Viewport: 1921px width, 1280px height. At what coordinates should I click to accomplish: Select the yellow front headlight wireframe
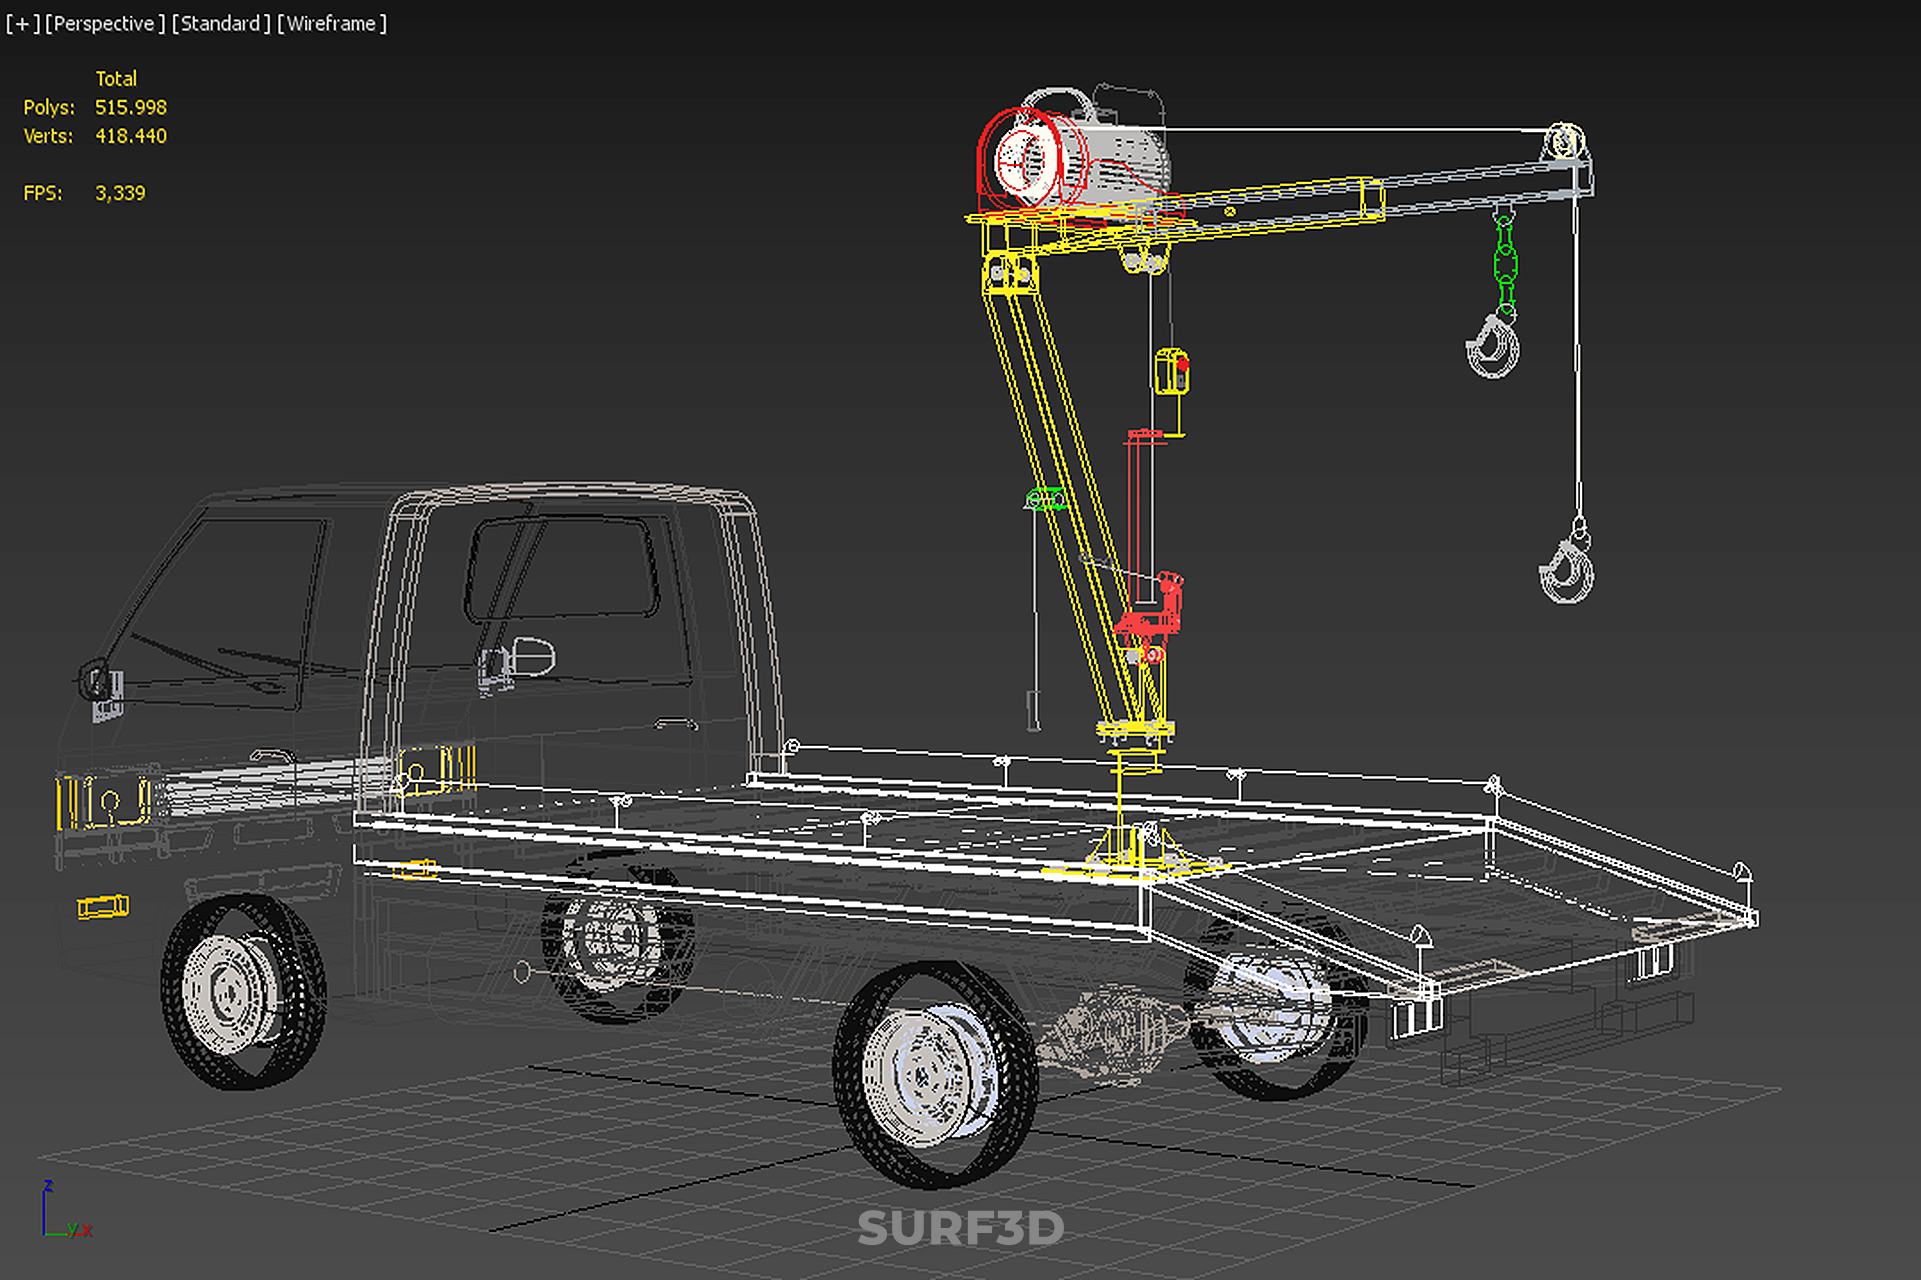tap(102, 802)
